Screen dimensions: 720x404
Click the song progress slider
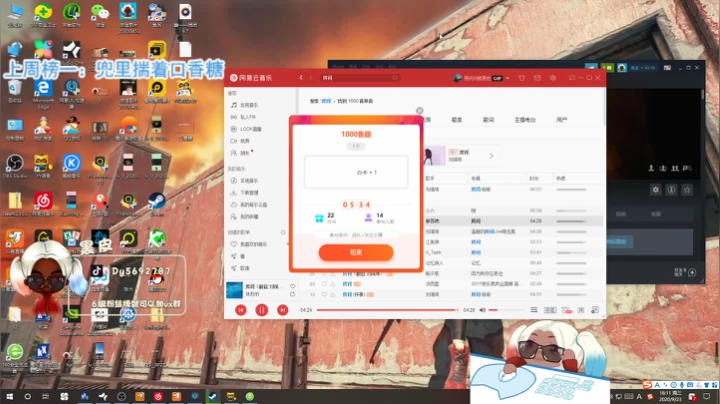pos(387,310)
